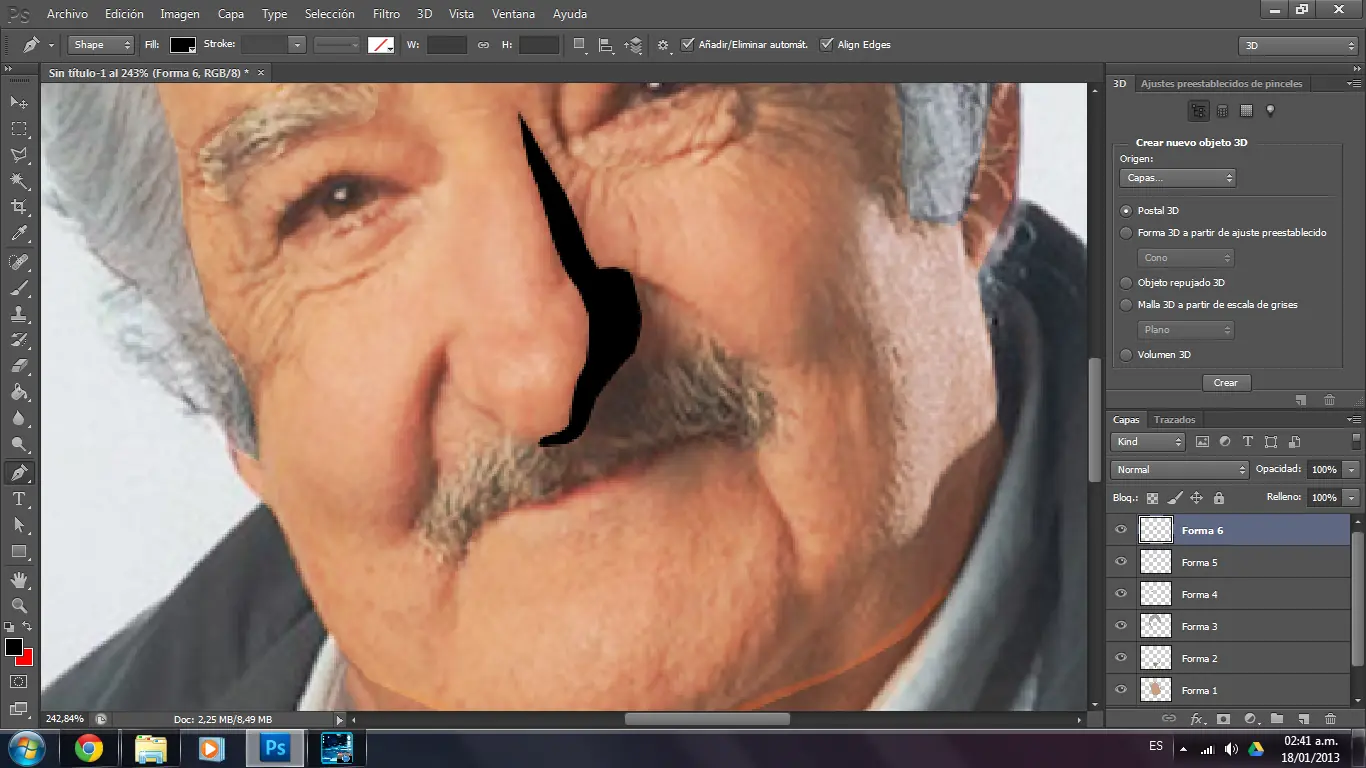This screenshot has height=768, width=1366.
Task: Select Postal 3D radio option
Action: [1127, 211]
